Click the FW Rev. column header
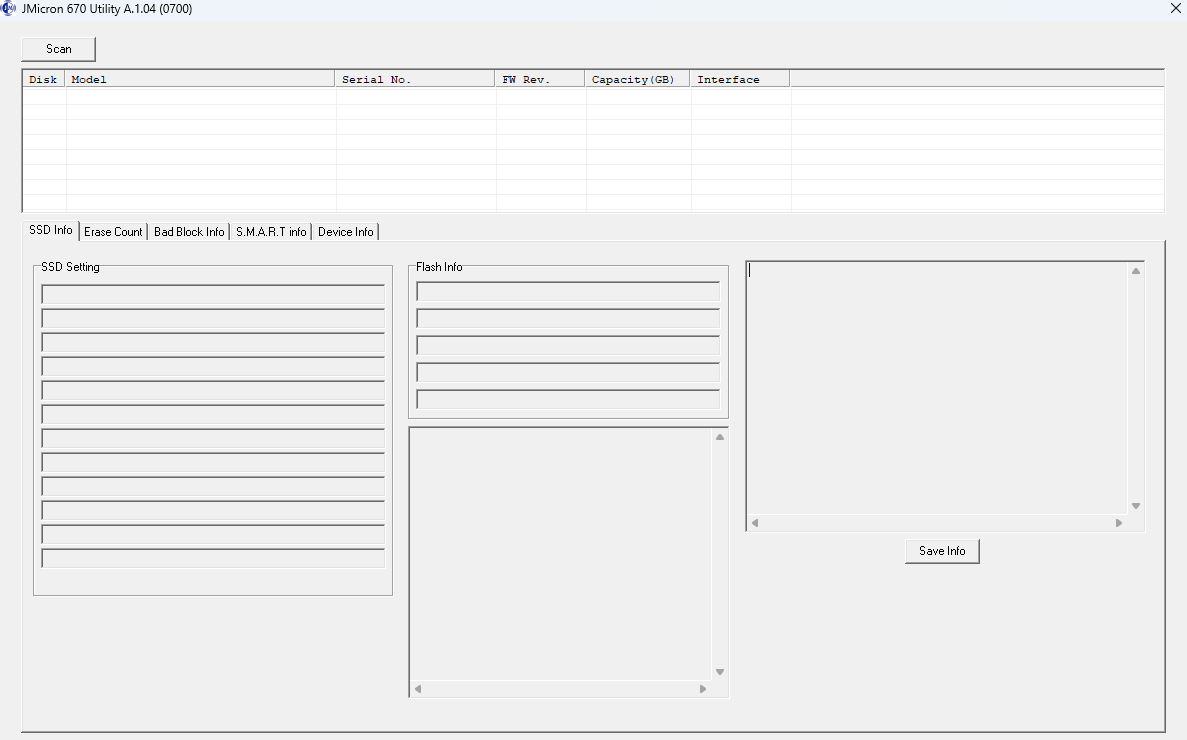The width and height of the screenshot is (1187, 740). (540, 79)
